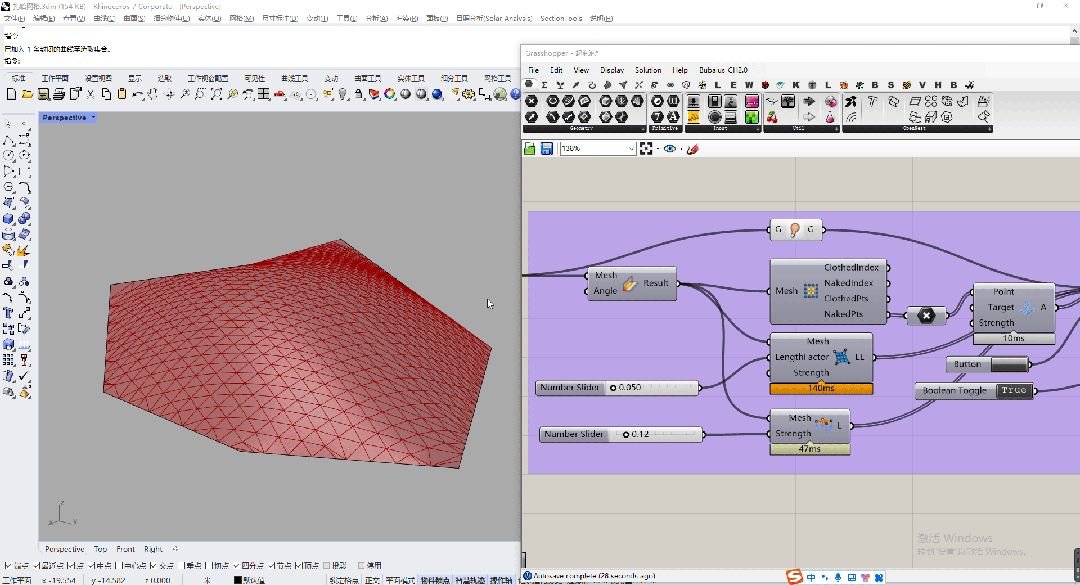Toggle the 中心点 osnap checkbox
The image size is (1080, 585).
point(121,566)
